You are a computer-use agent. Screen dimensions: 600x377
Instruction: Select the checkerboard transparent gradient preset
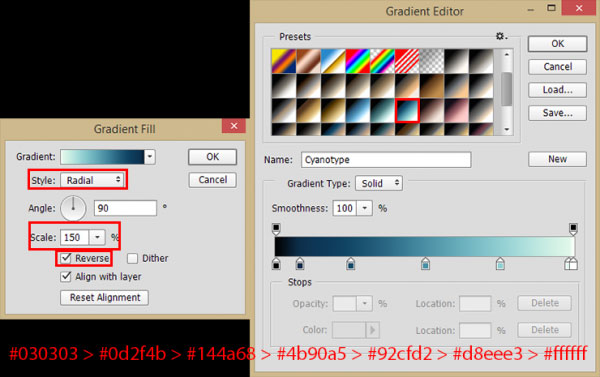pos(432,61)
